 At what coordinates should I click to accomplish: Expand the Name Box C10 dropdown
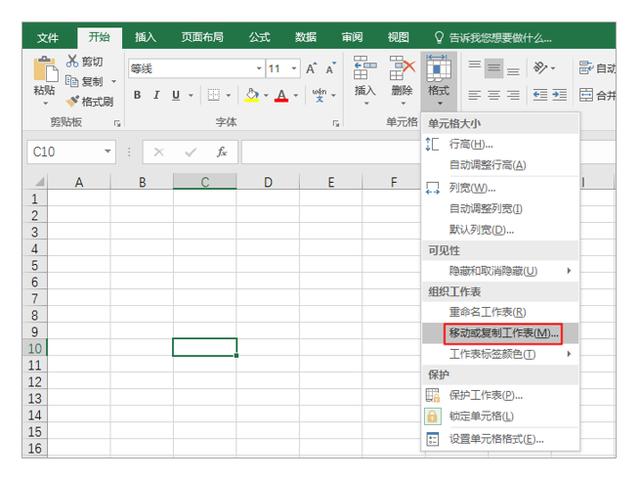pos(108,151)
